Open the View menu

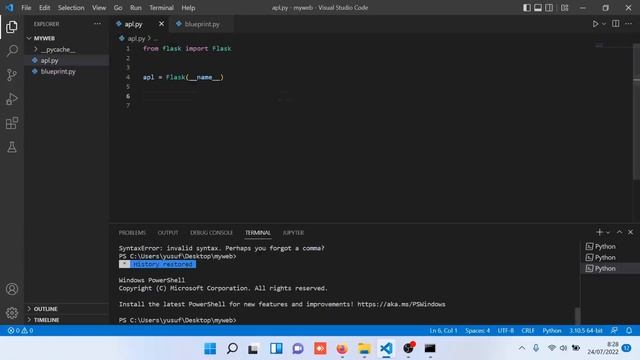tap(99, 8)
